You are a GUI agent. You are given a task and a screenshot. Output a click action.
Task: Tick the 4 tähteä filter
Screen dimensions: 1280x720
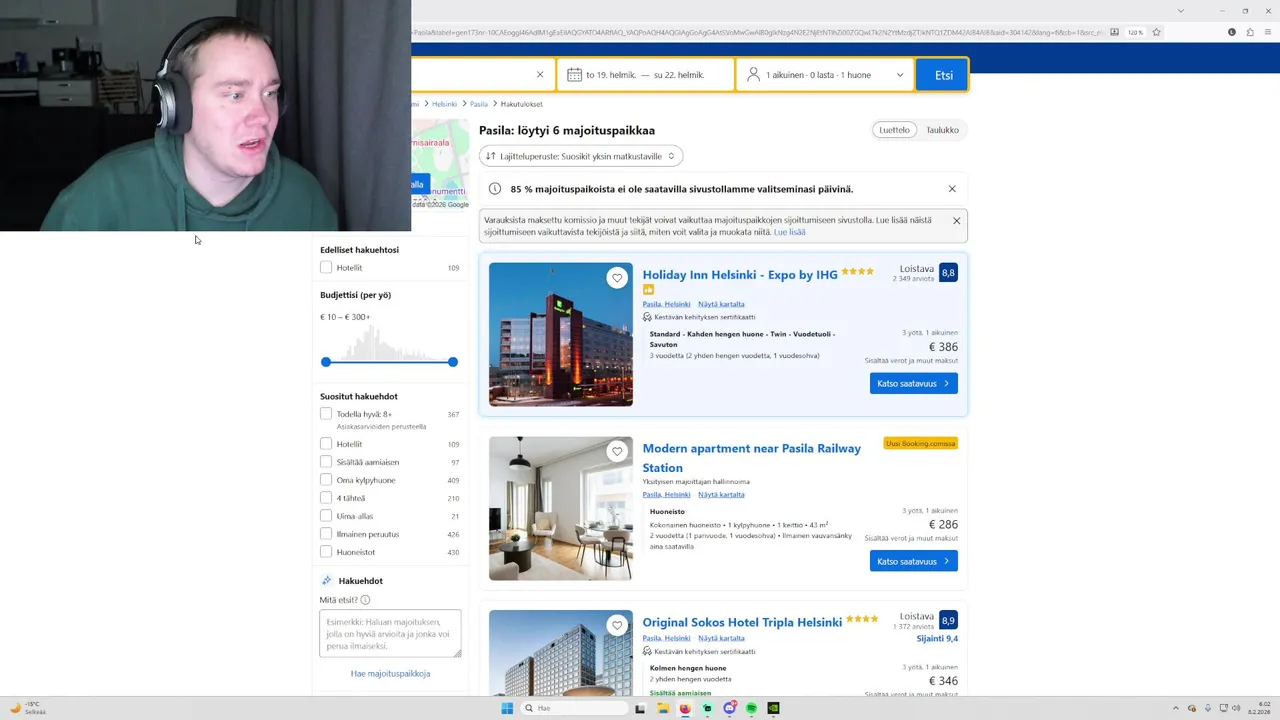pyautogui.click(x=326, y=498)
